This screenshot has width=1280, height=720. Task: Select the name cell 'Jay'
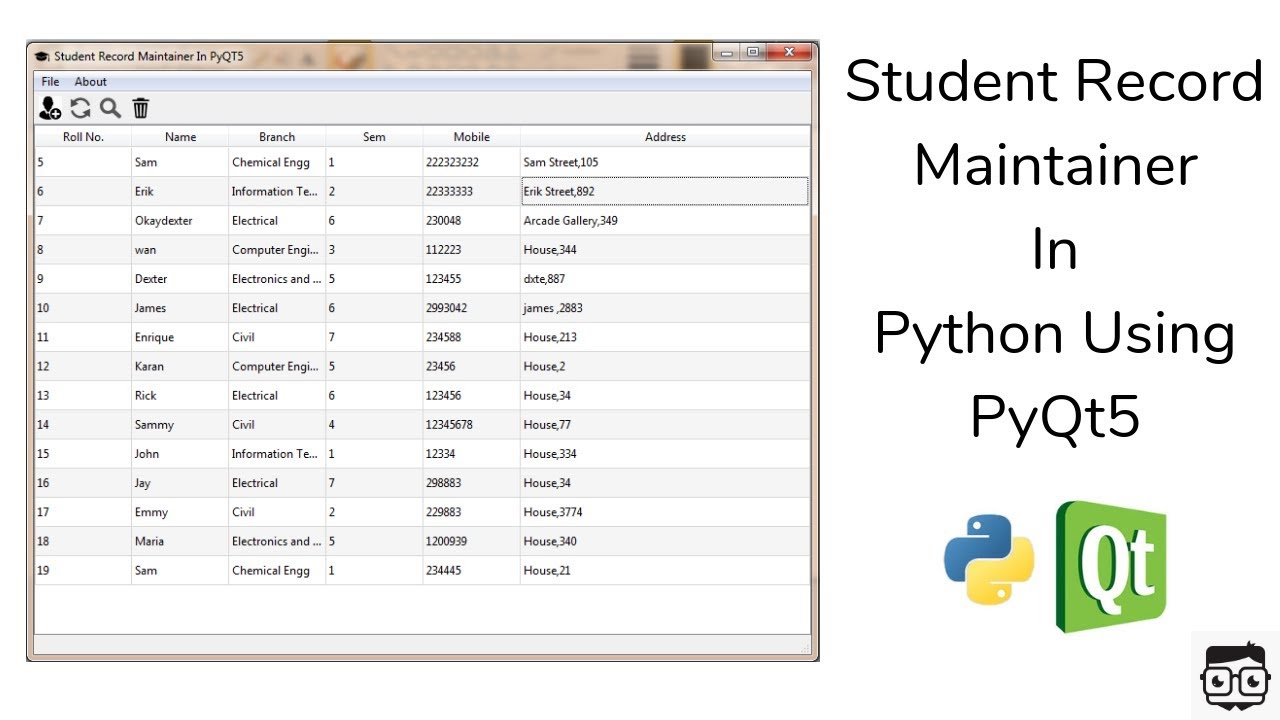point(180,483)
